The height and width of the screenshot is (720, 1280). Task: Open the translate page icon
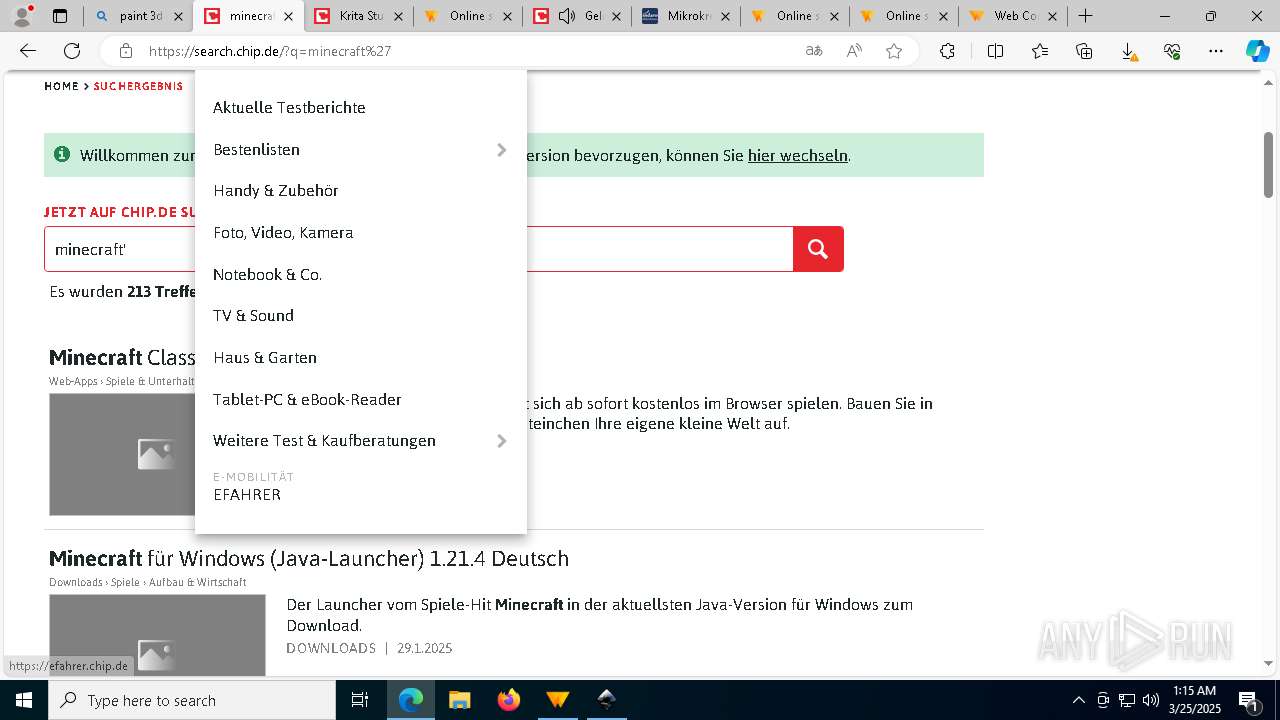click(x=814, y=51)
